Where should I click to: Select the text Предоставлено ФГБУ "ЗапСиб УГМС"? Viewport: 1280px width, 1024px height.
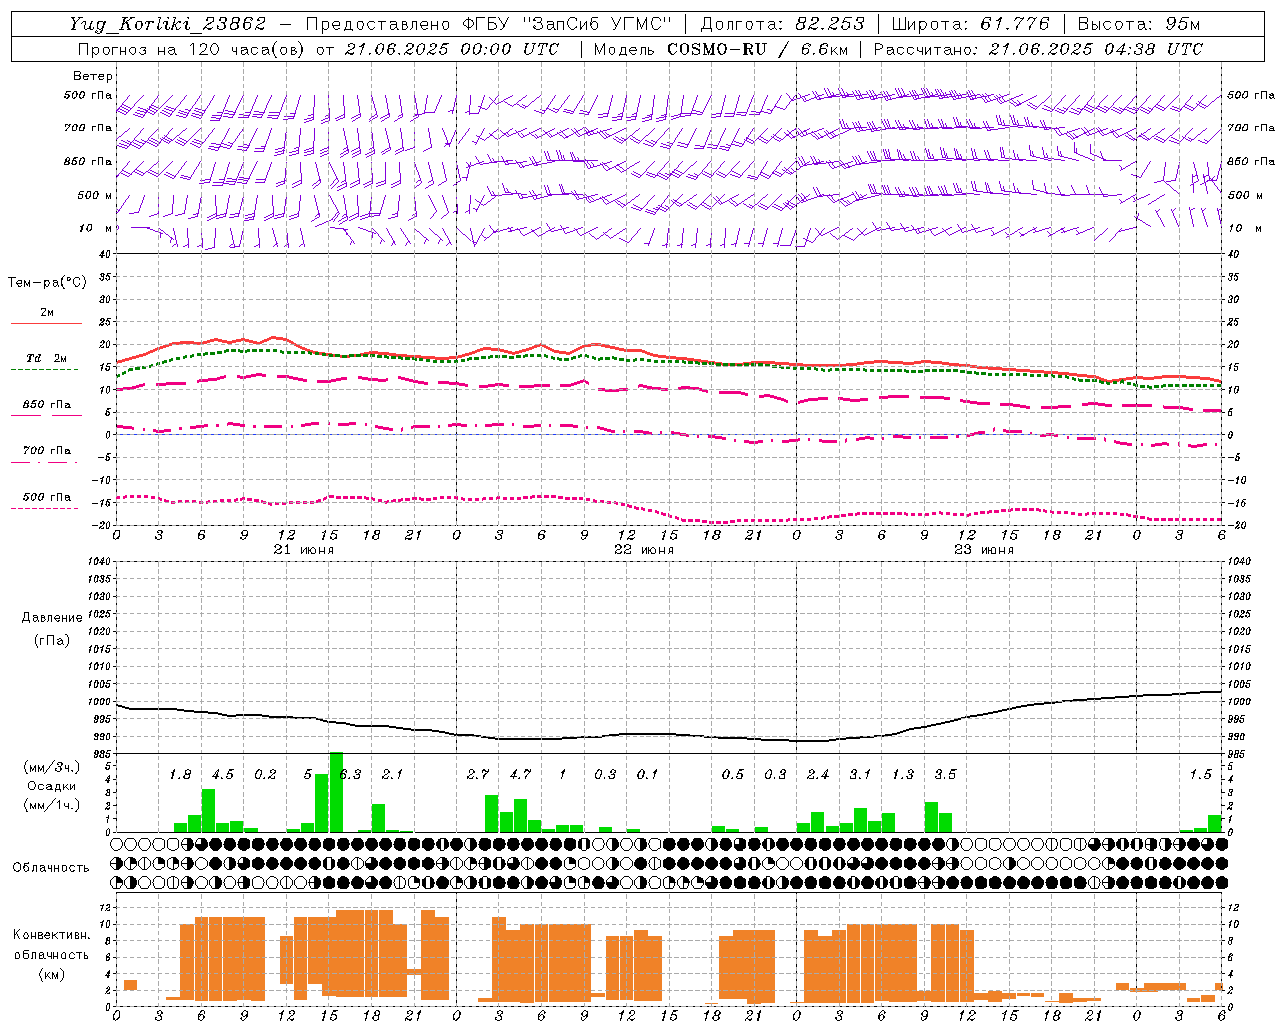click(x=487, y=24)
